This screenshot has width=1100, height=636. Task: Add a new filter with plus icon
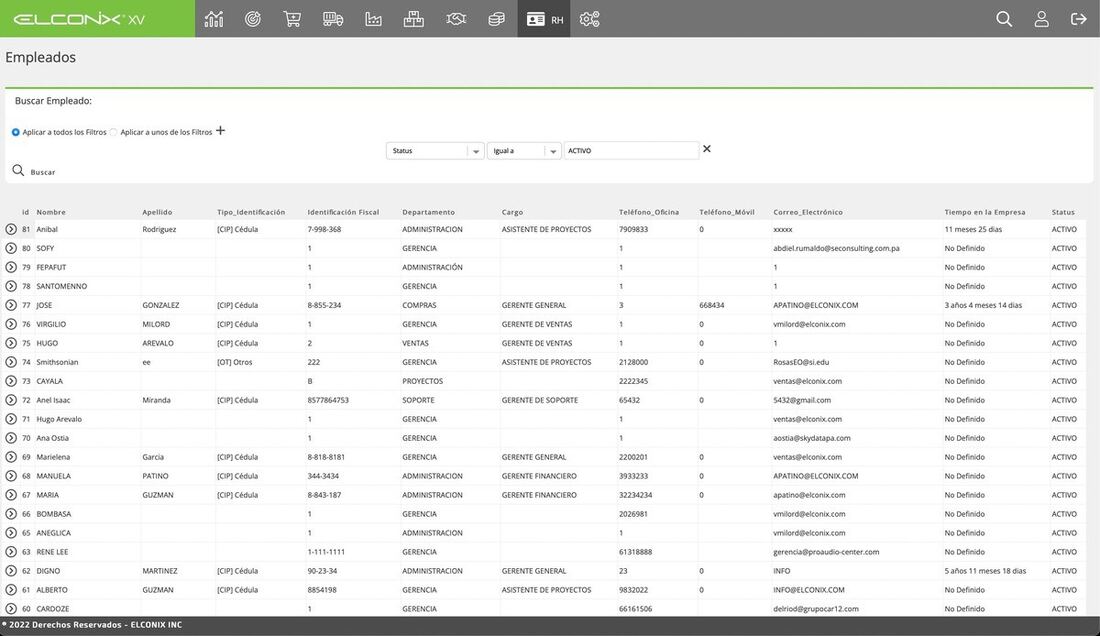point(220,130)
